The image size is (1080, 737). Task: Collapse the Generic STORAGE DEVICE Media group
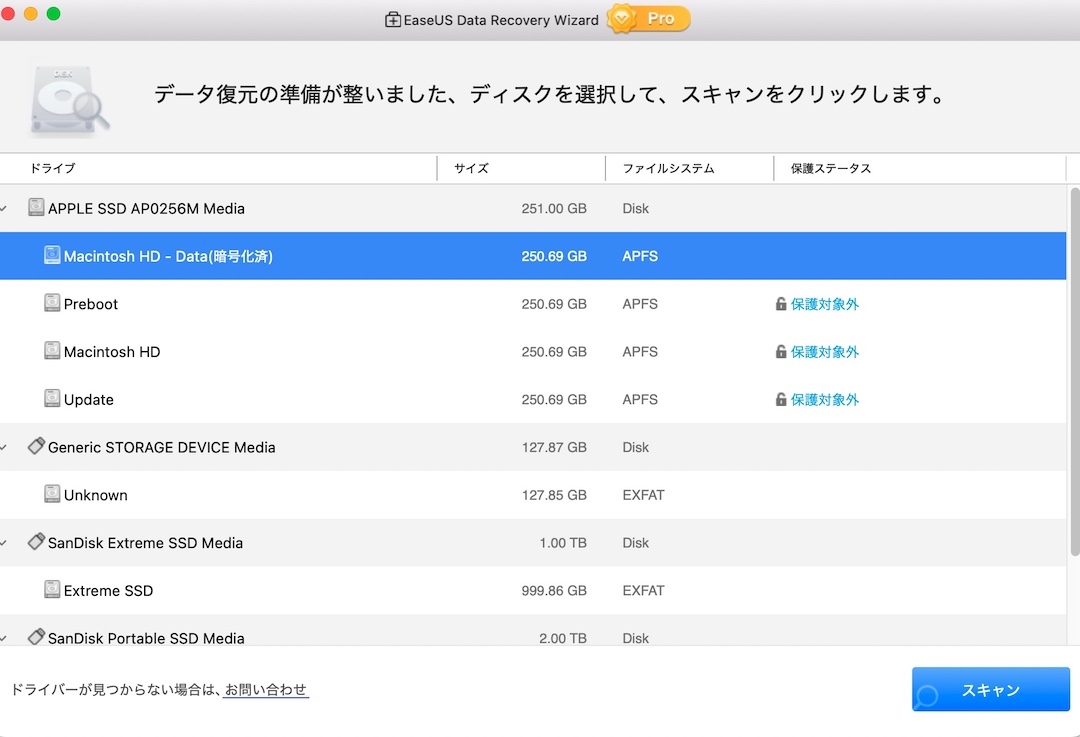4,448
